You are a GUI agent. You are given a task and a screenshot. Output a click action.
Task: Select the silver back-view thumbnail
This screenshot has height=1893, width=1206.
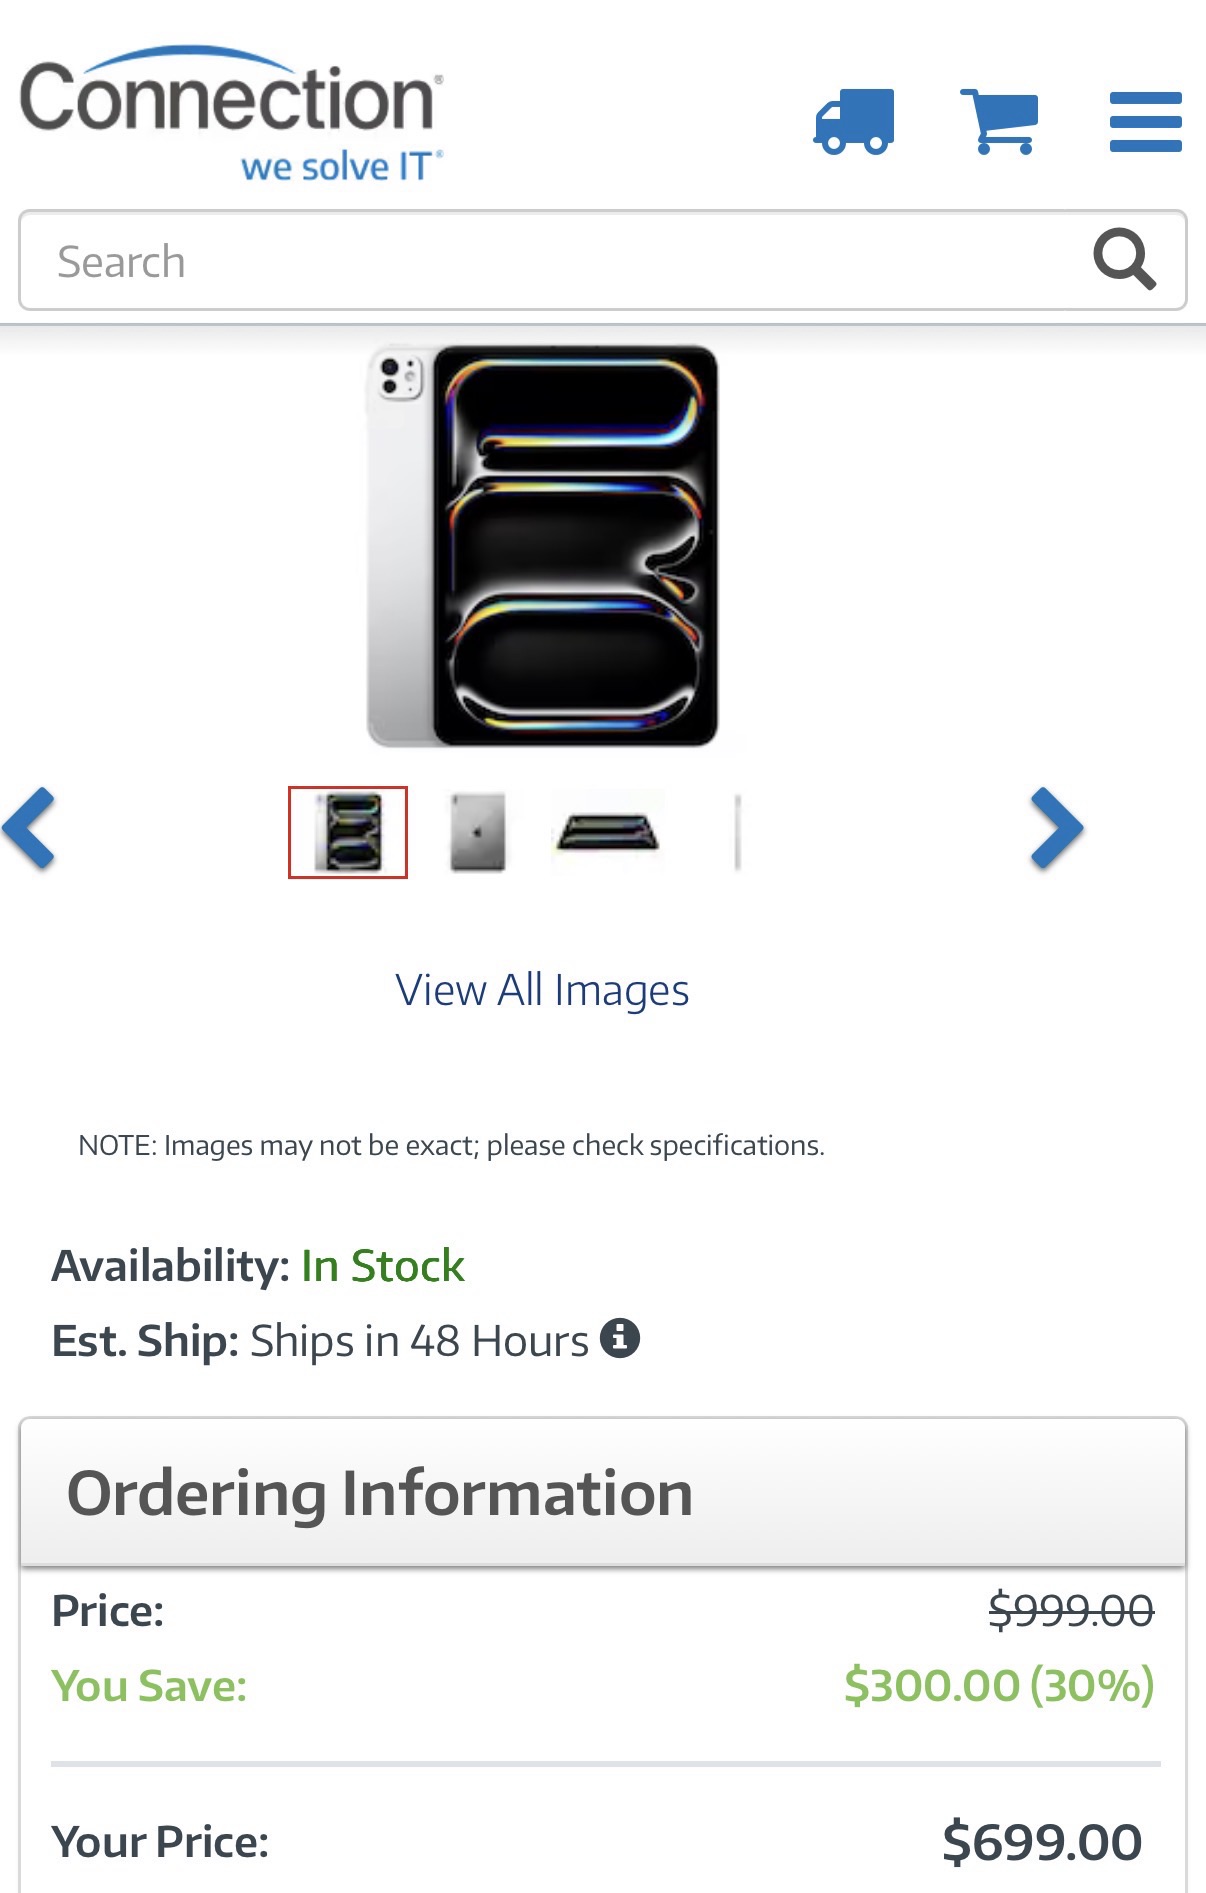[x=478, y=832]
